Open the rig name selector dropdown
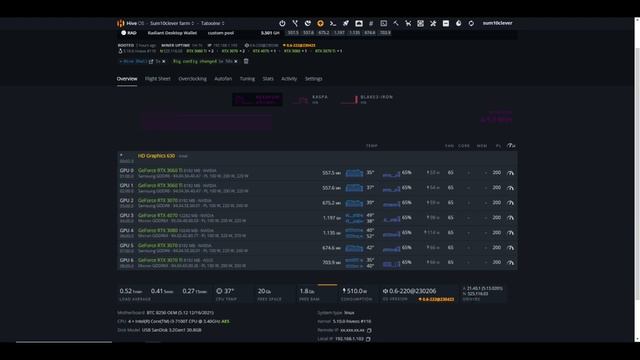640x360 pixels. click(212, 23)
